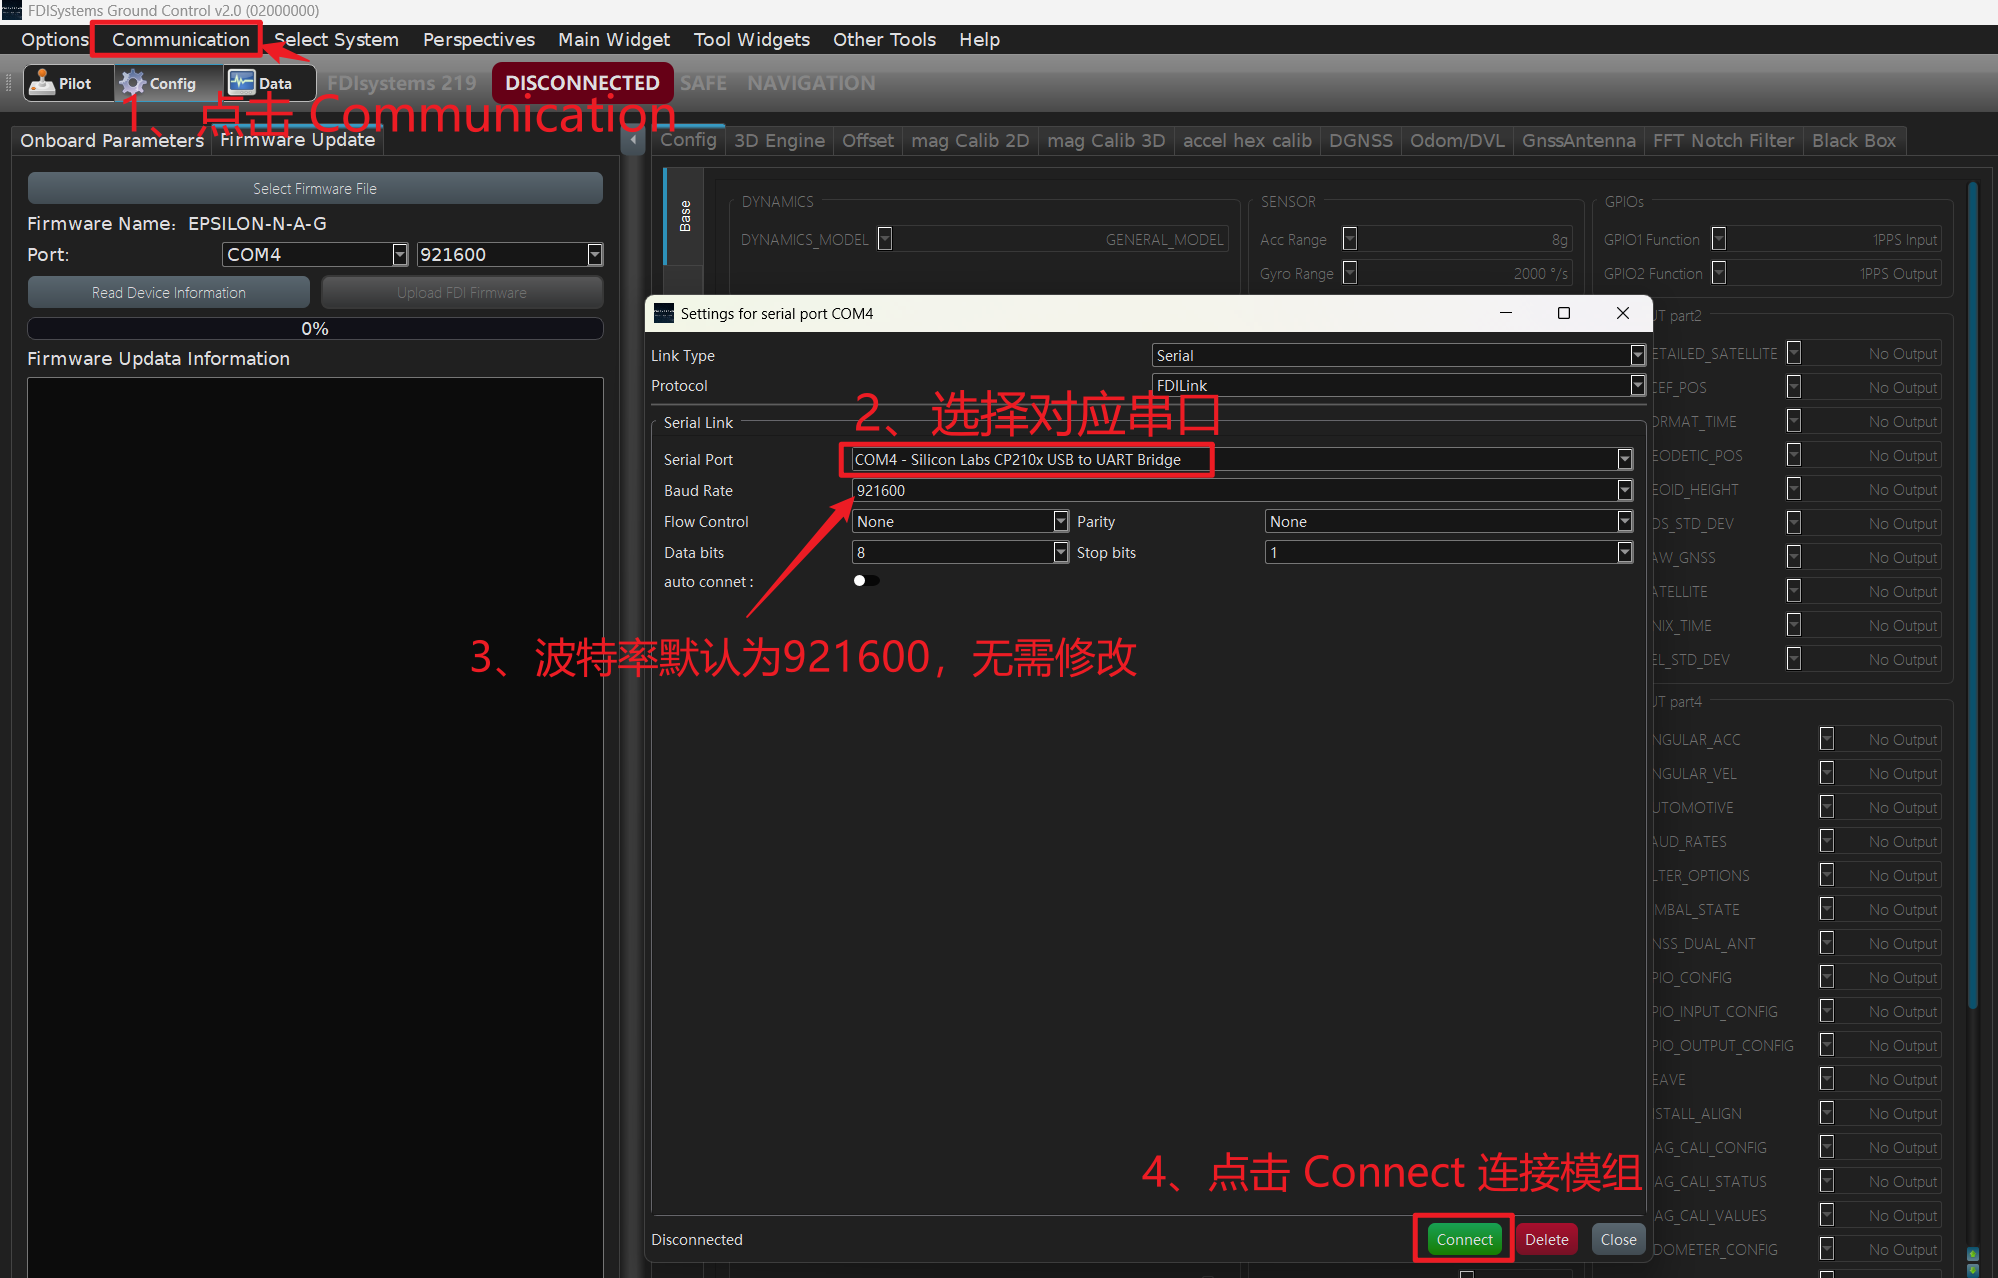Open the GPIO1 Function dropdown arrow
Screen dimensions: 1998x1278
tap(1719, 239)
